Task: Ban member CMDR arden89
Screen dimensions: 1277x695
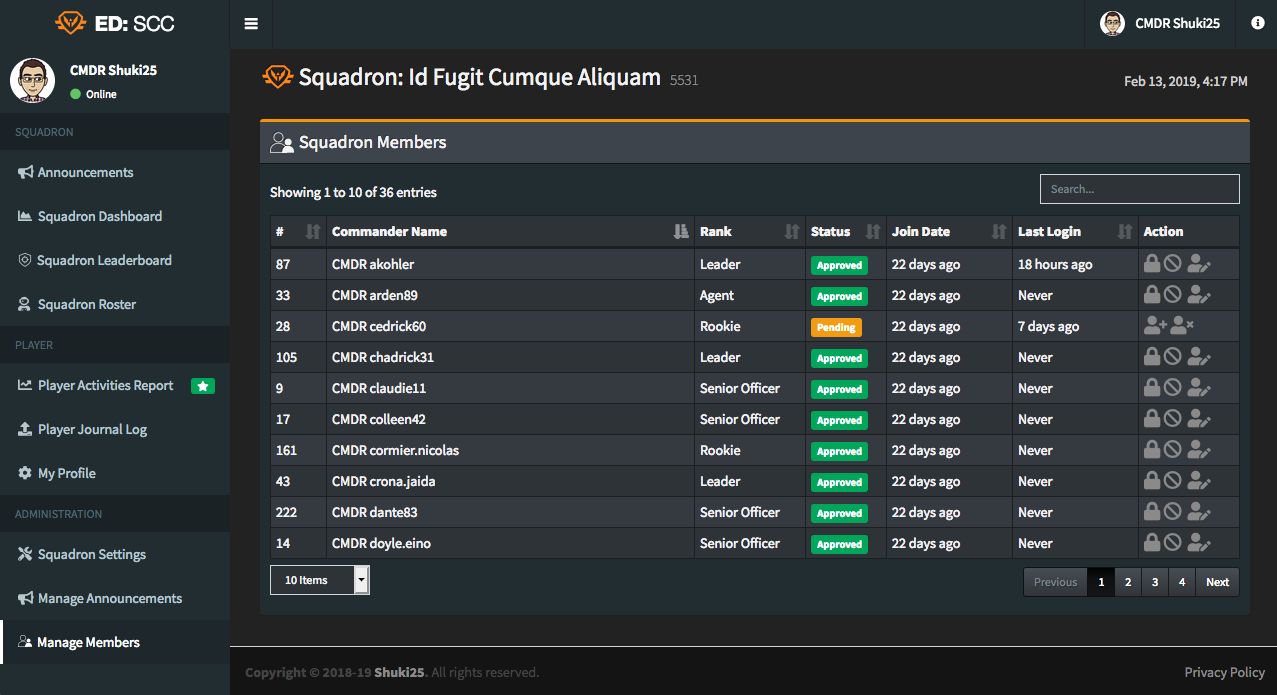Action: (x=1172, y=295)
